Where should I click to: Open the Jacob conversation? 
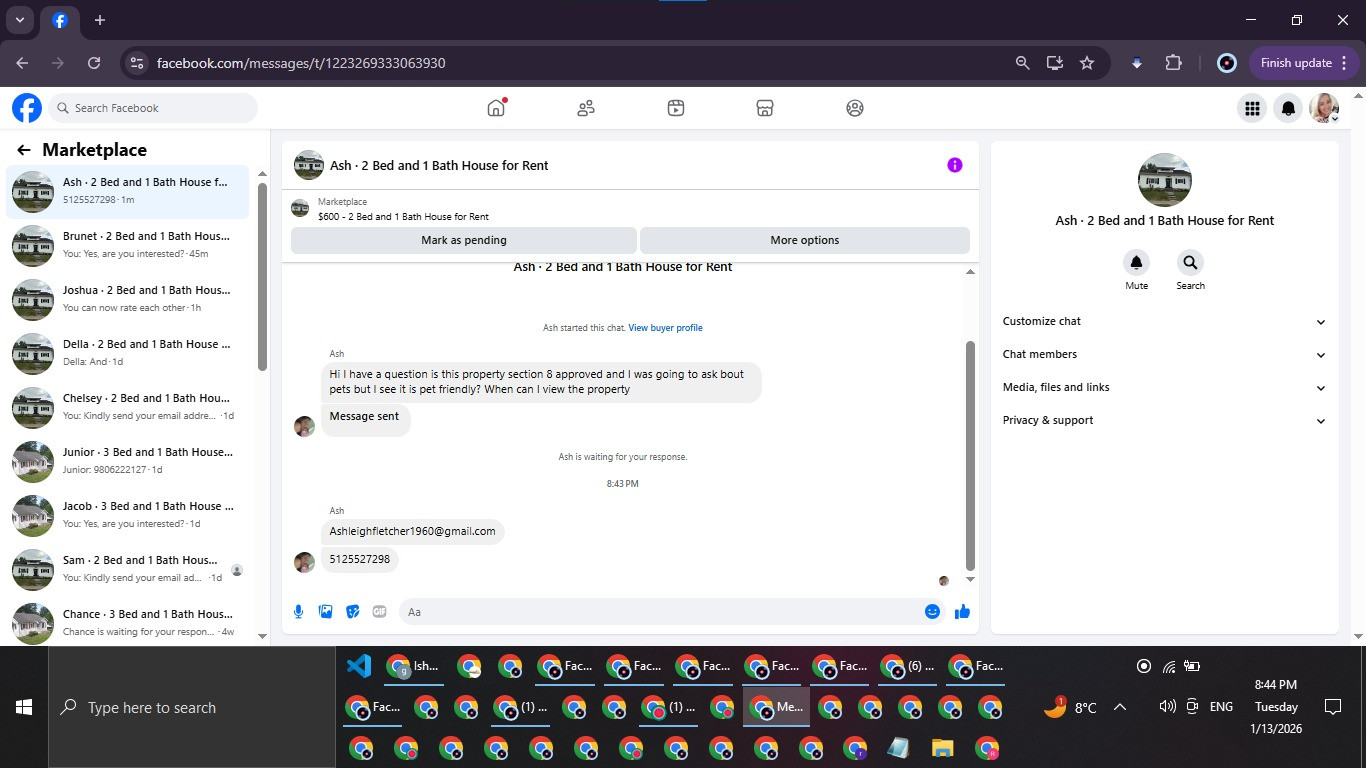[128, 515]
